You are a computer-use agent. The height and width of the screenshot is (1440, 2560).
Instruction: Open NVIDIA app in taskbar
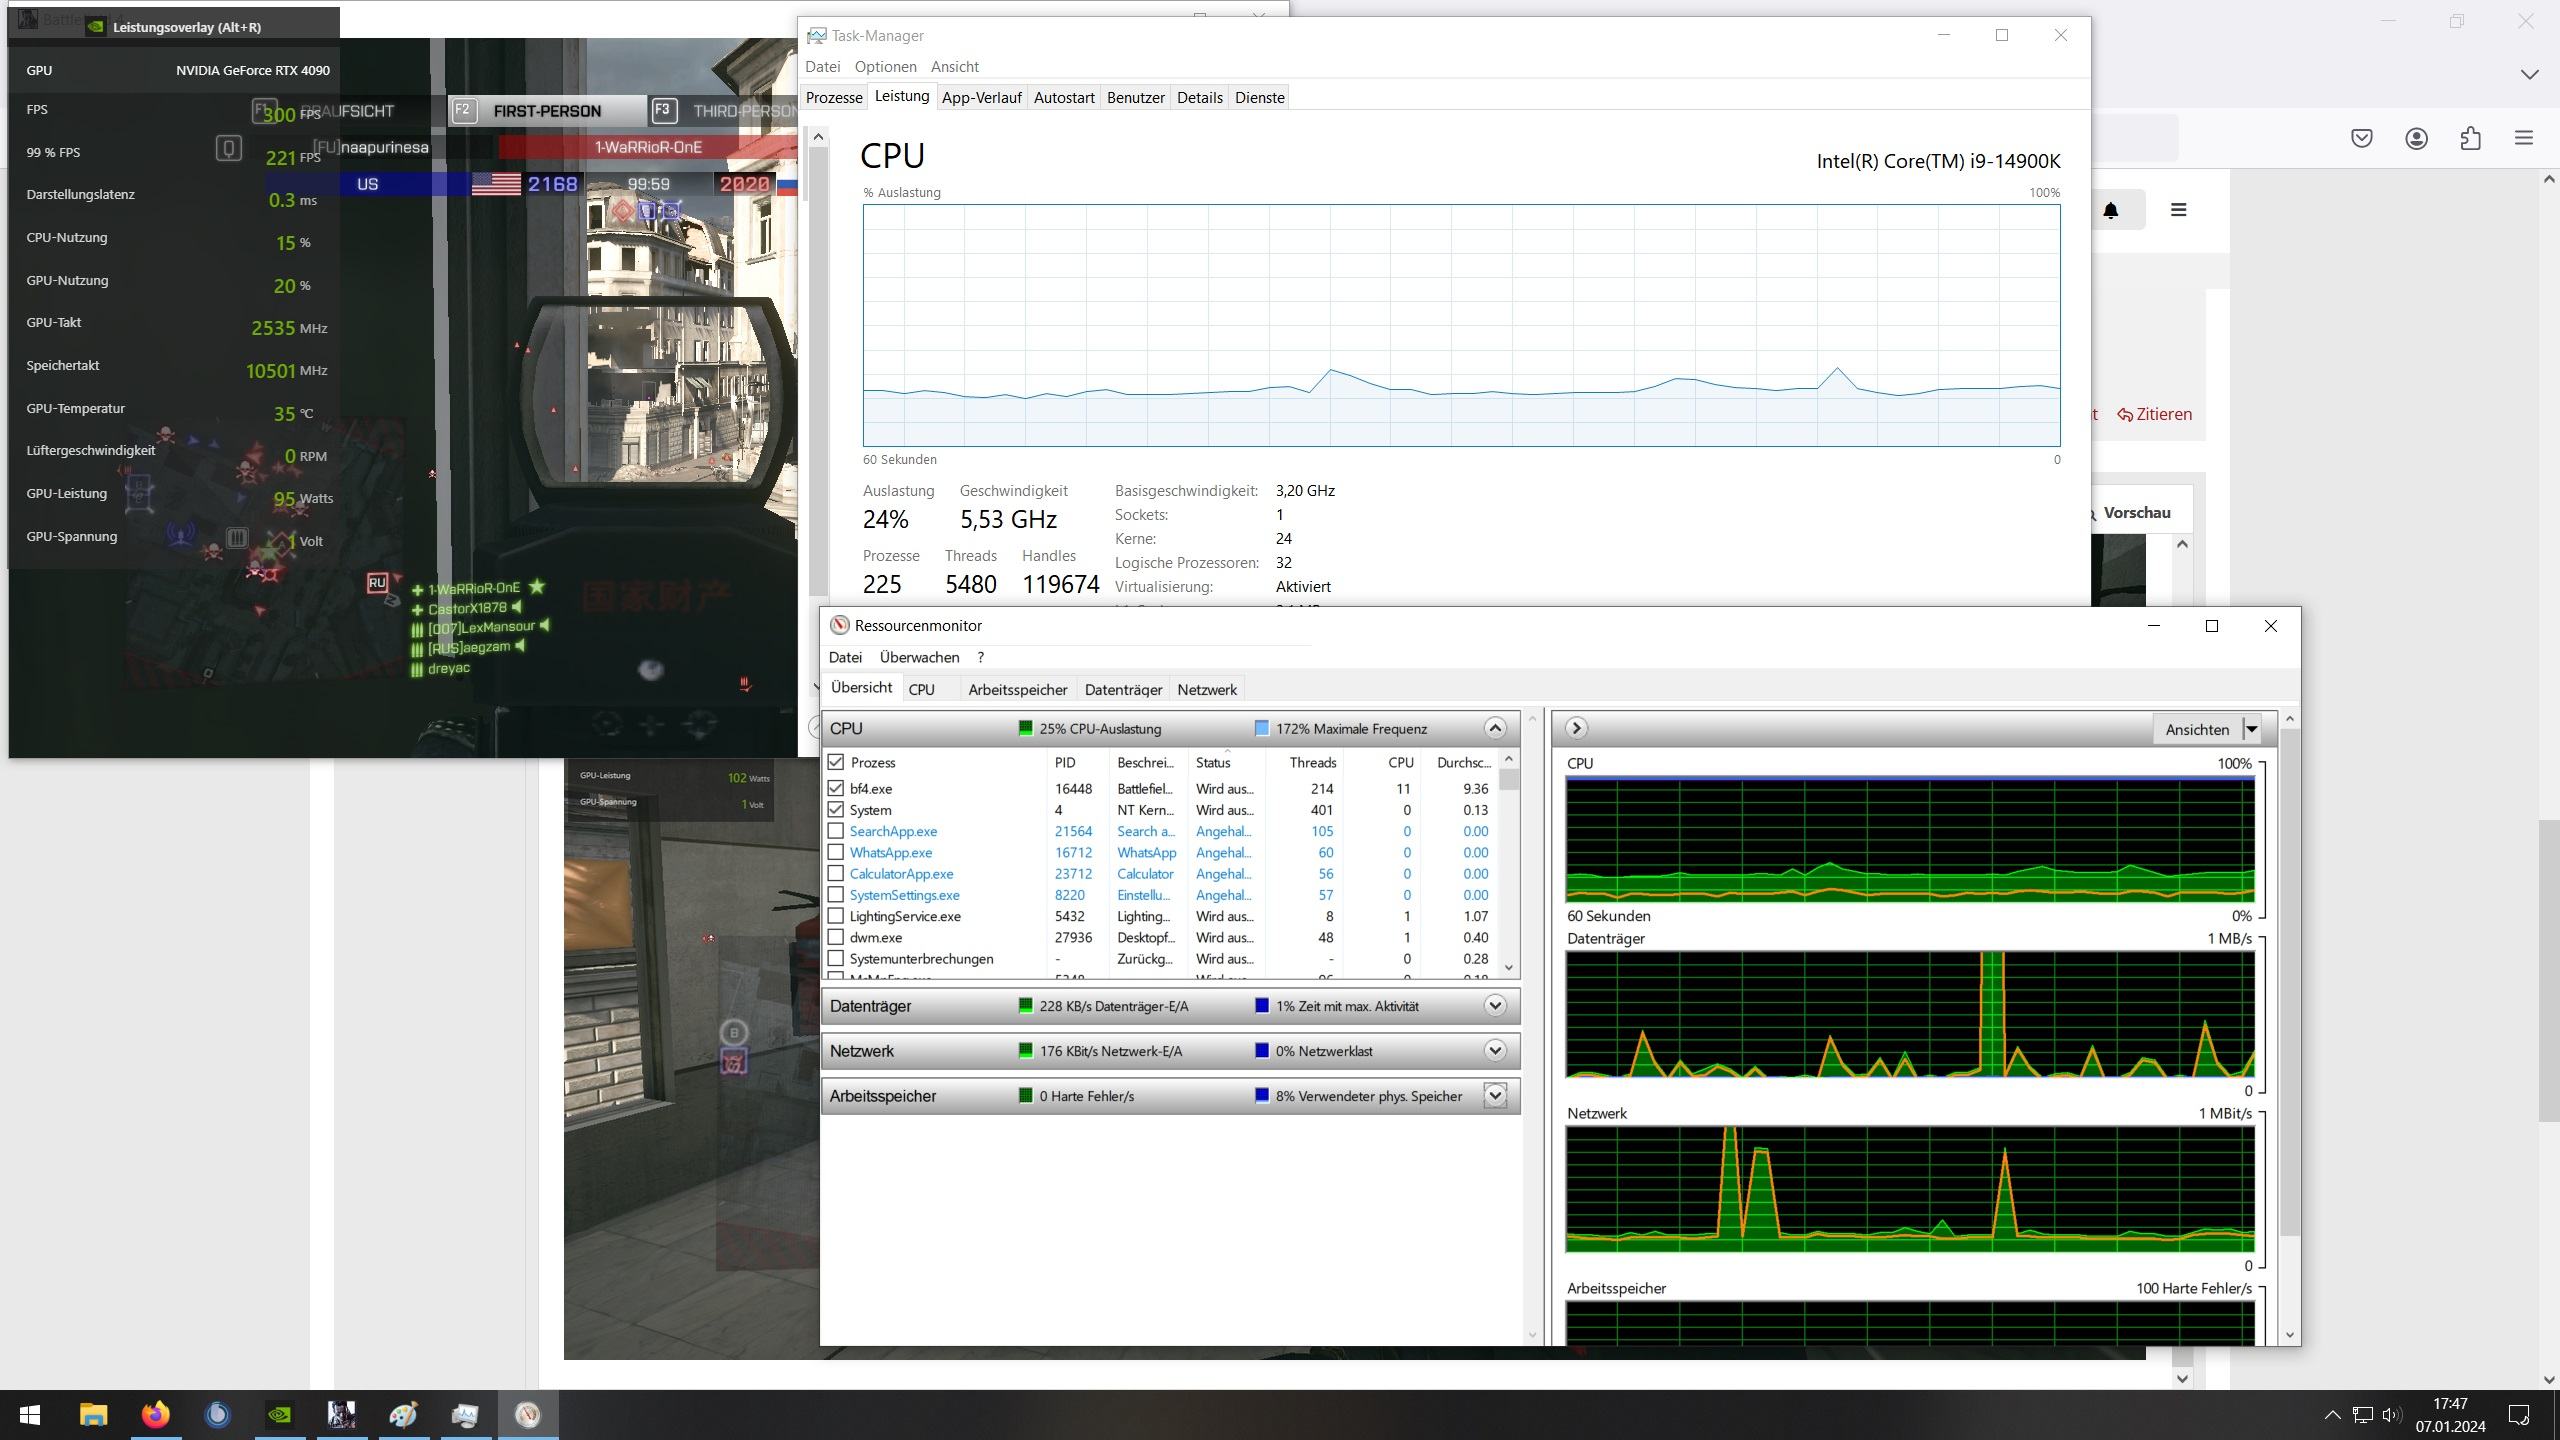(279, 1414)
